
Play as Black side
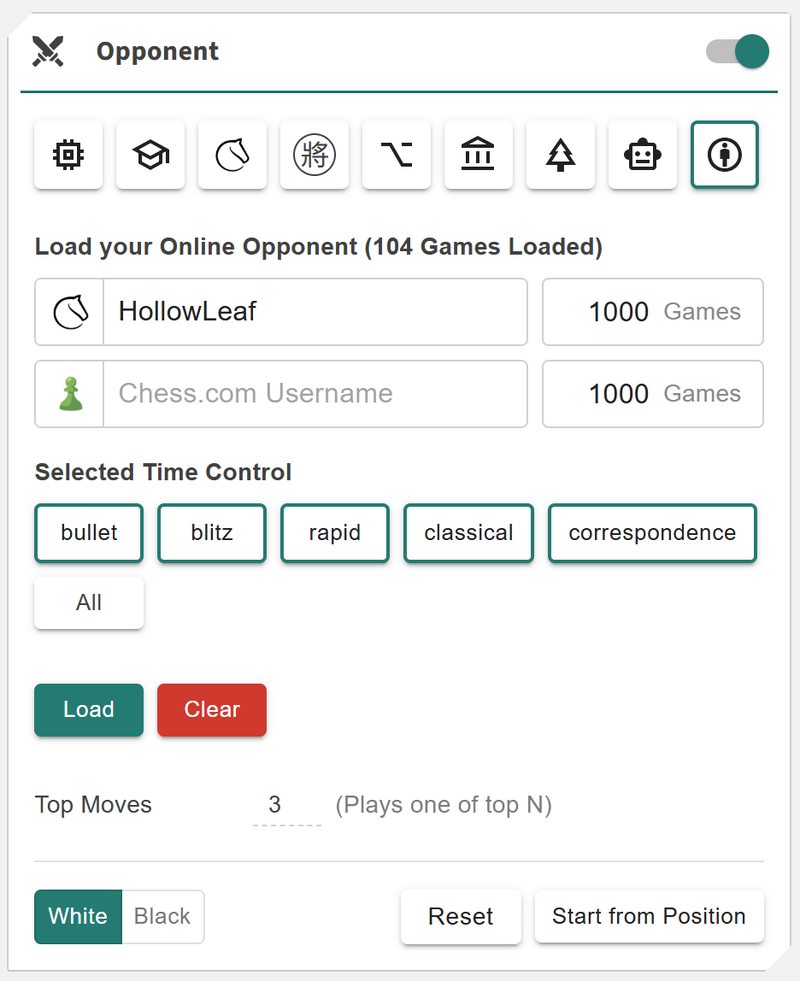pos(162,917)
